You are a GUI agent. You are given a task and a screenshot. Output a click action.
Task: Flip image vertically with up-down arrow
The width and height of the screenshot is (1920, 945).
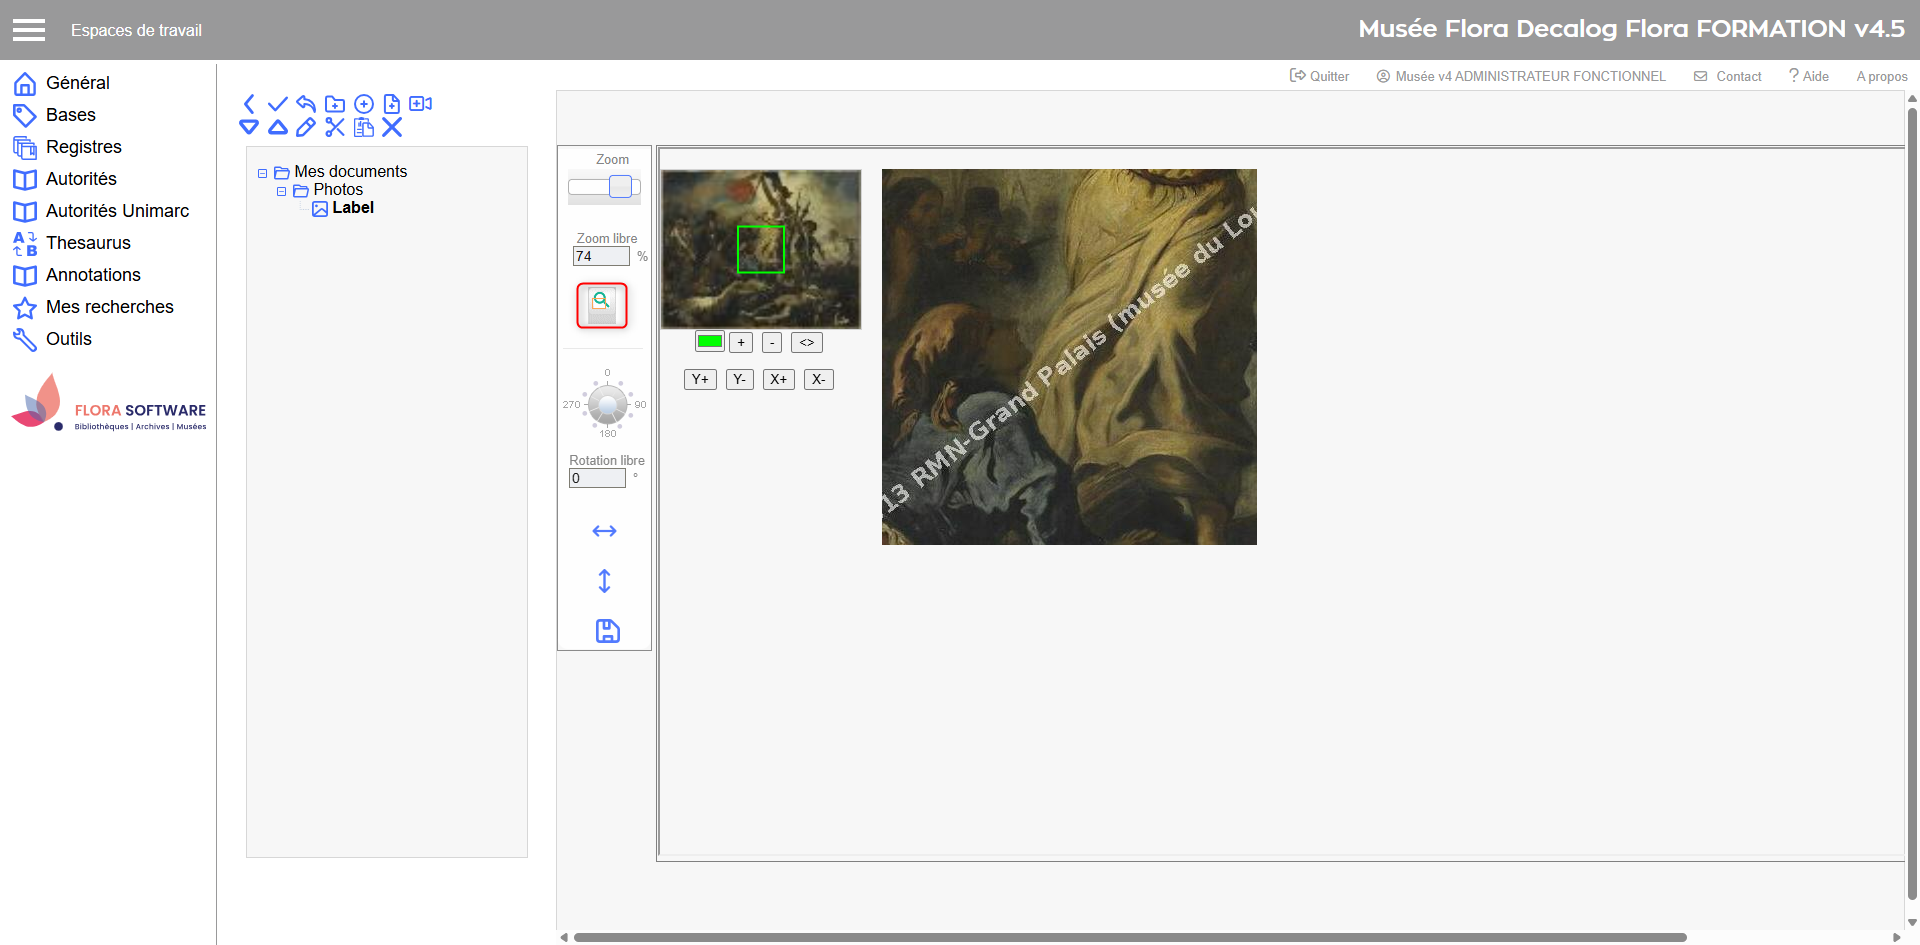604,581
